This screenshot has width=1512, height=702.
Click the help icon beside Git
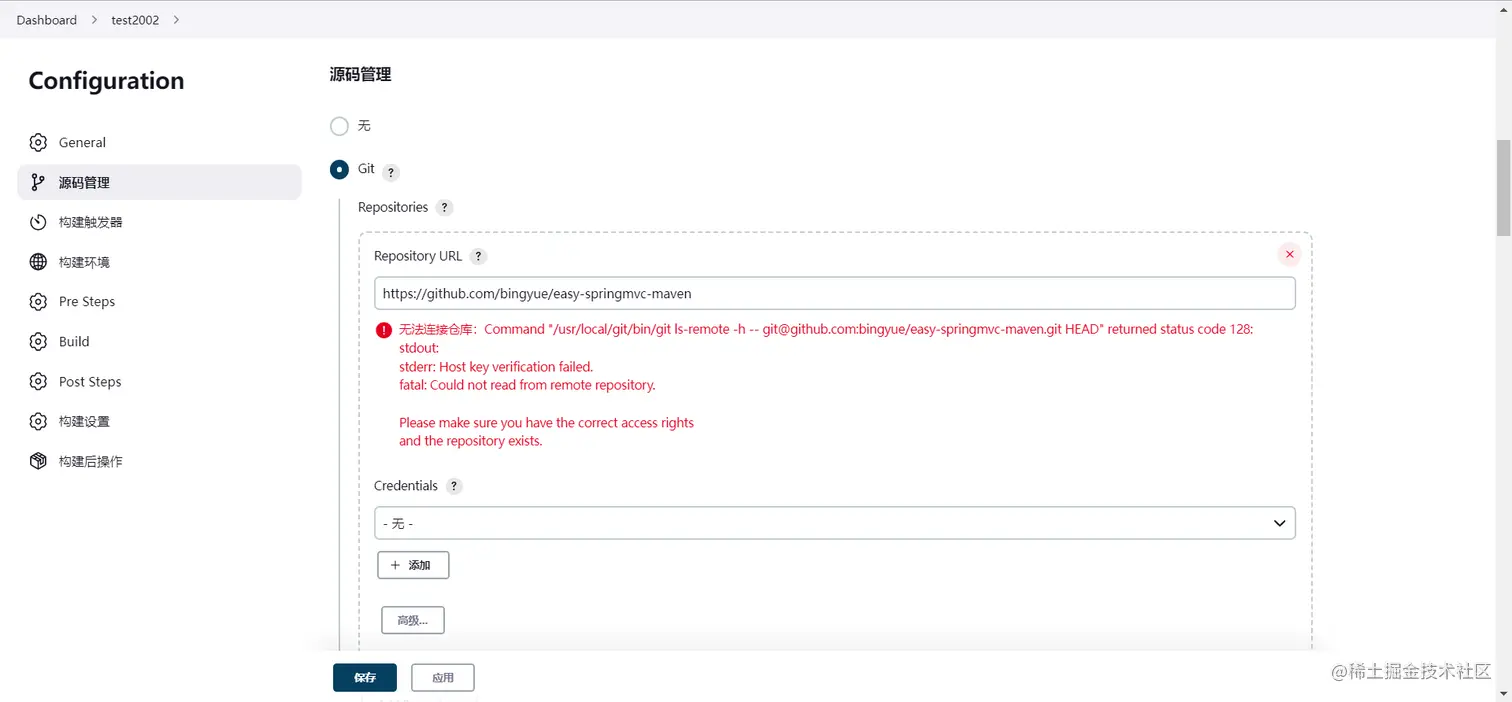click(x=391, y=172)
